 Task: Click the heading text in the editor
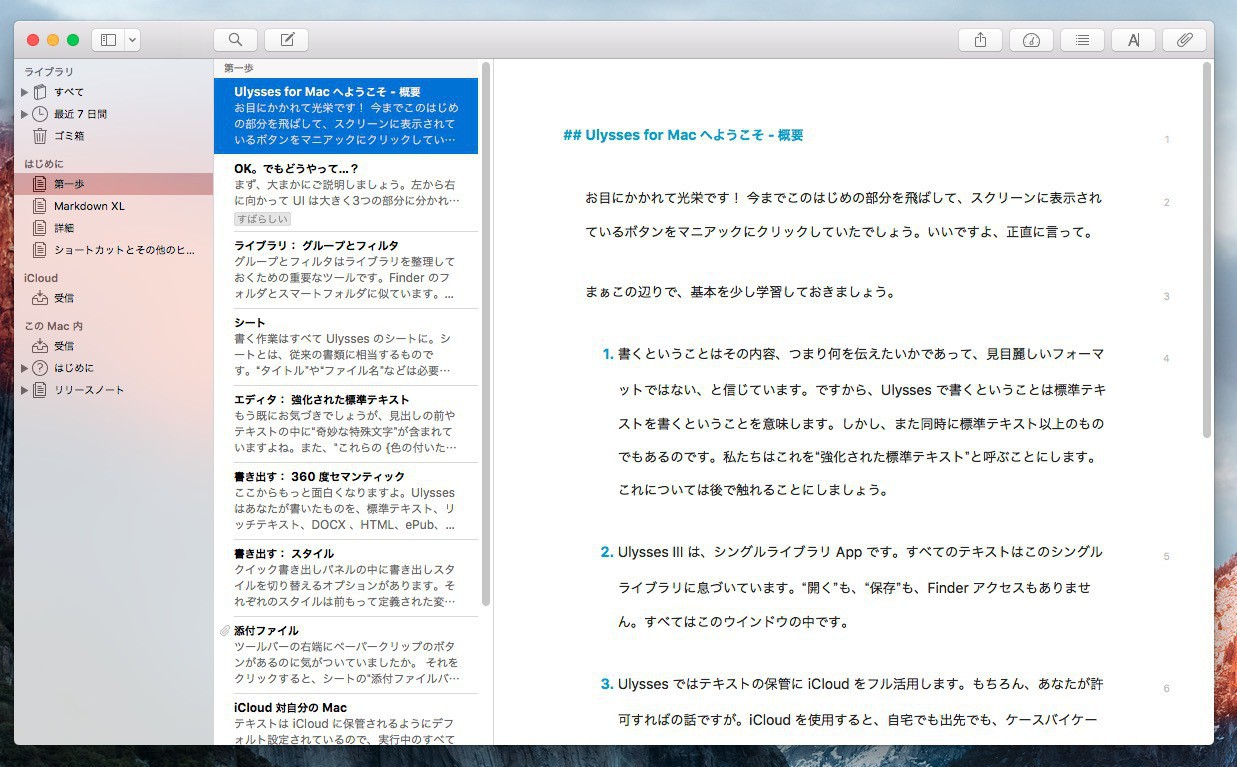pos(683,135)
